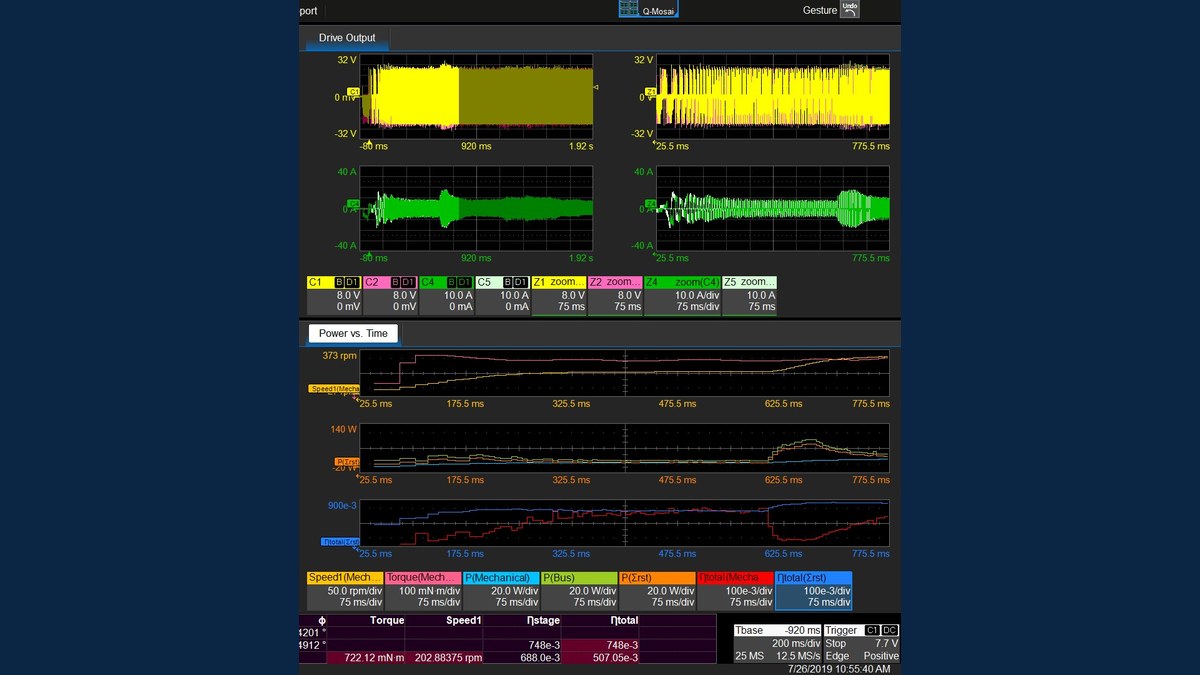The height and width of the screenshot is (675, 1200).
Task: Open the Speed1(Mech...) waveform descriptor
Action: pos(345,590)
